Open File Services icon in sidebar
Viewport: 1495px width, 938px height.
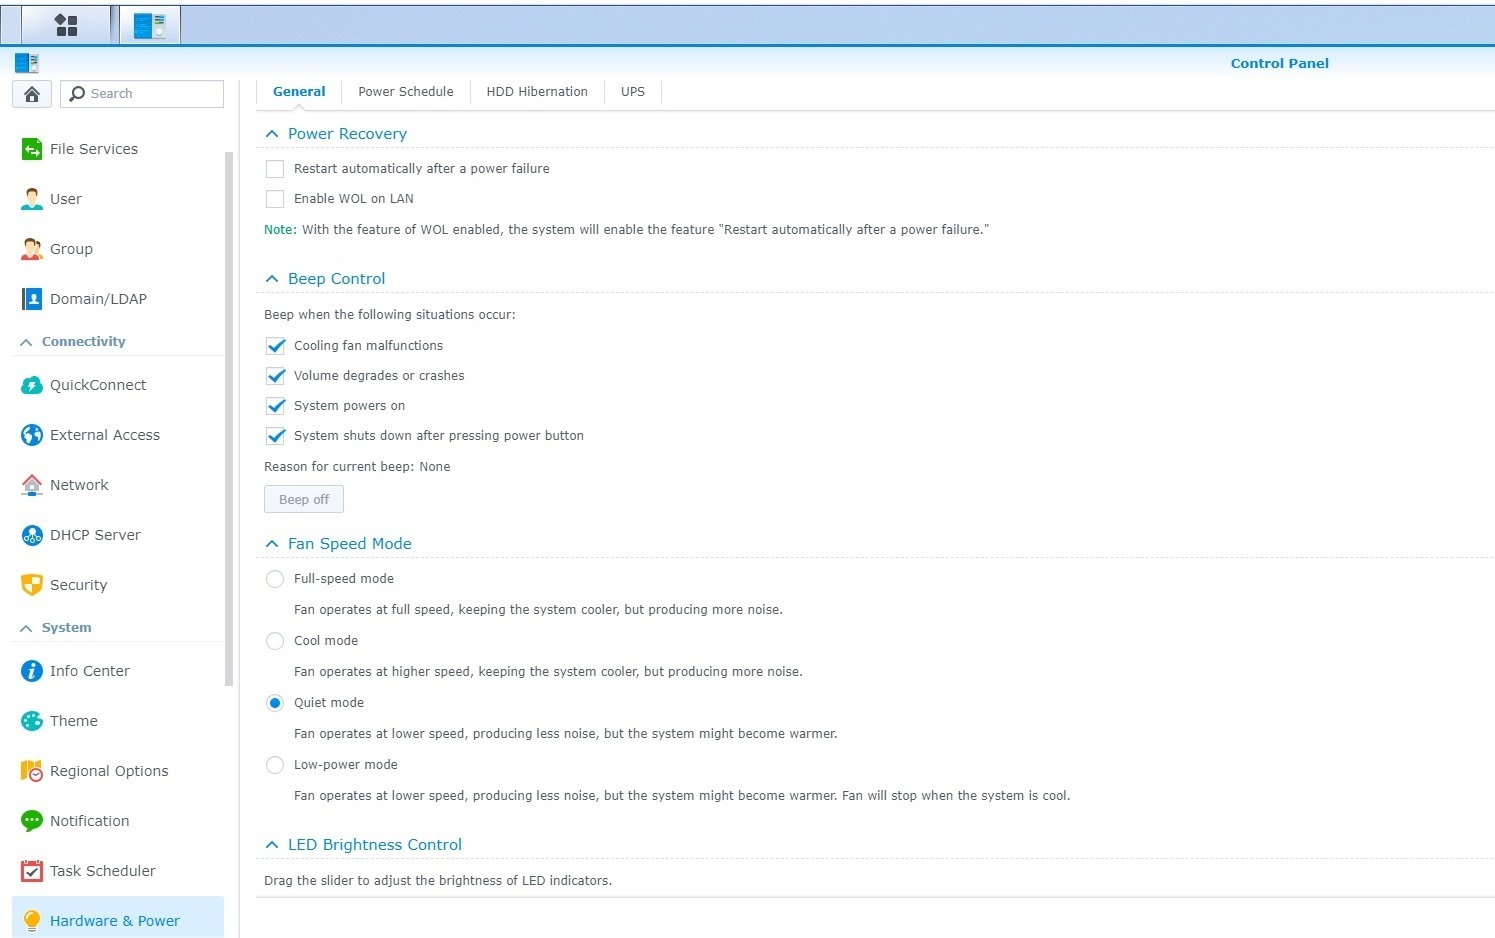(x=32, y=149)
